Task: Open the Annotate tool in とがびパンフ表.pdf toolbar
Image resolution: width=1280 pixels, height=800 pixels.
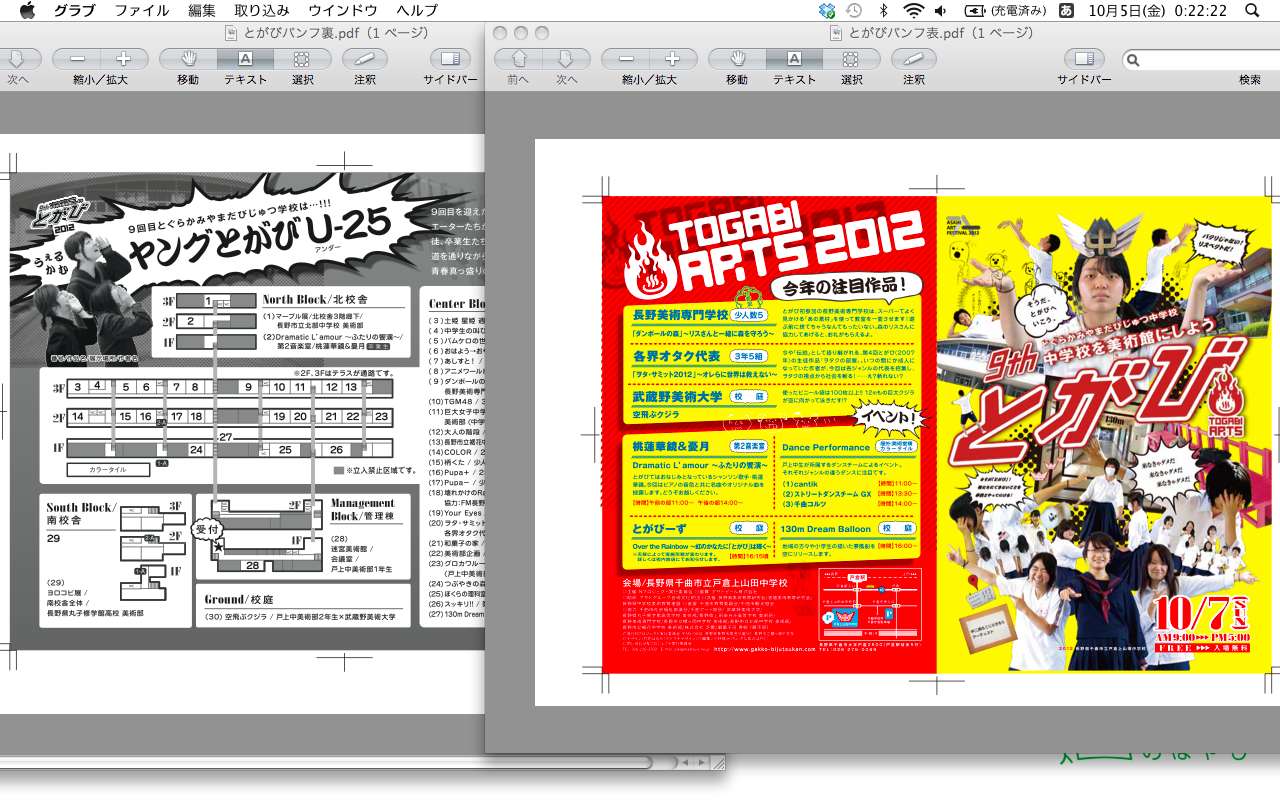Action: click(914, 59)
